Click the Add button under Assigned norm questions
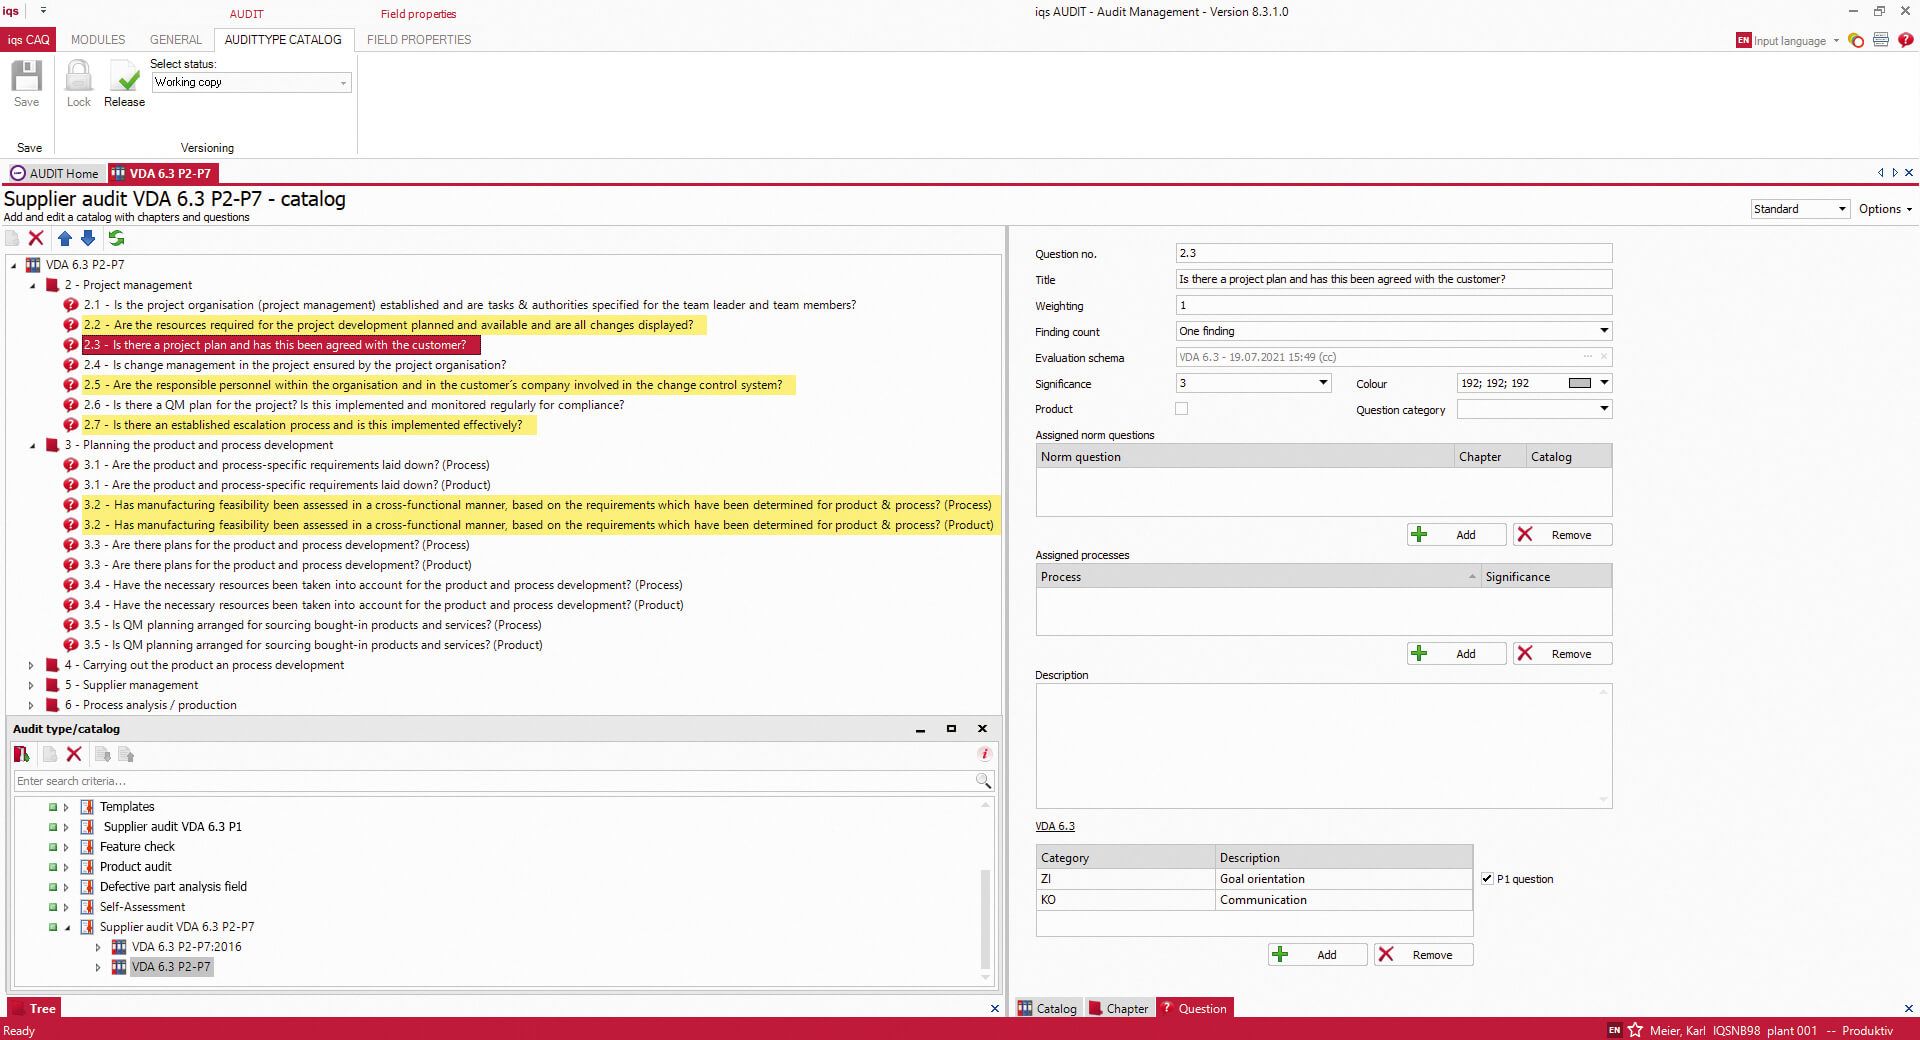1920x1040 pixels. 1456,534
